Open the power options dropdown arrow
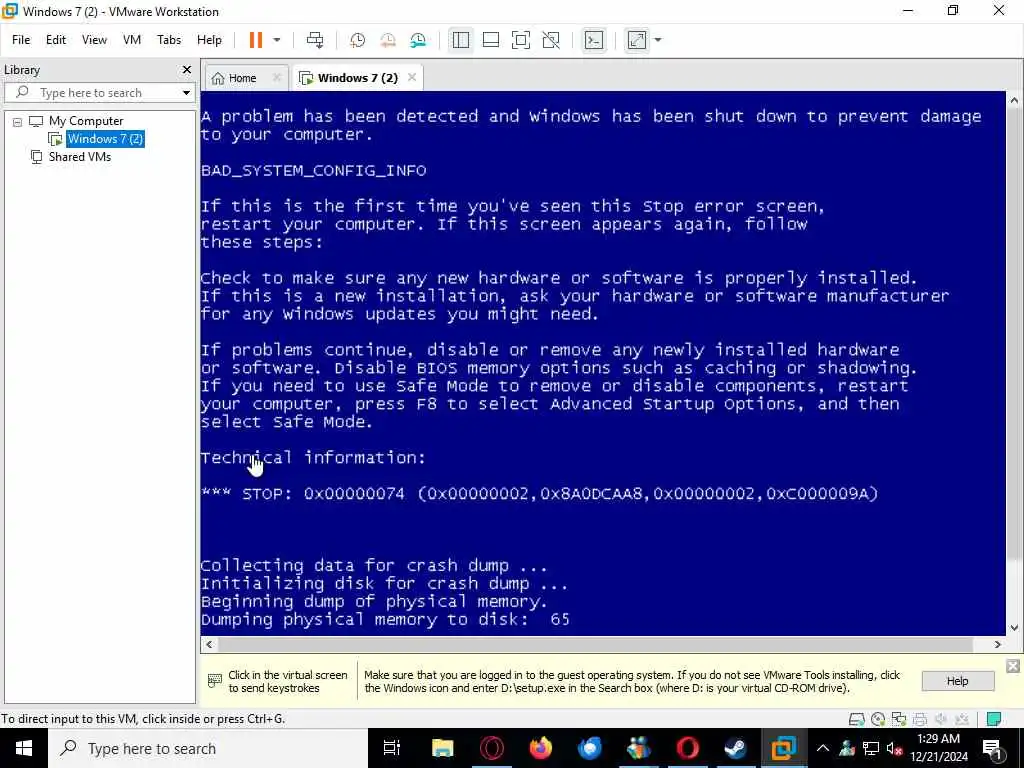This screenshot has width=1024, height=768. click(277, 40)
